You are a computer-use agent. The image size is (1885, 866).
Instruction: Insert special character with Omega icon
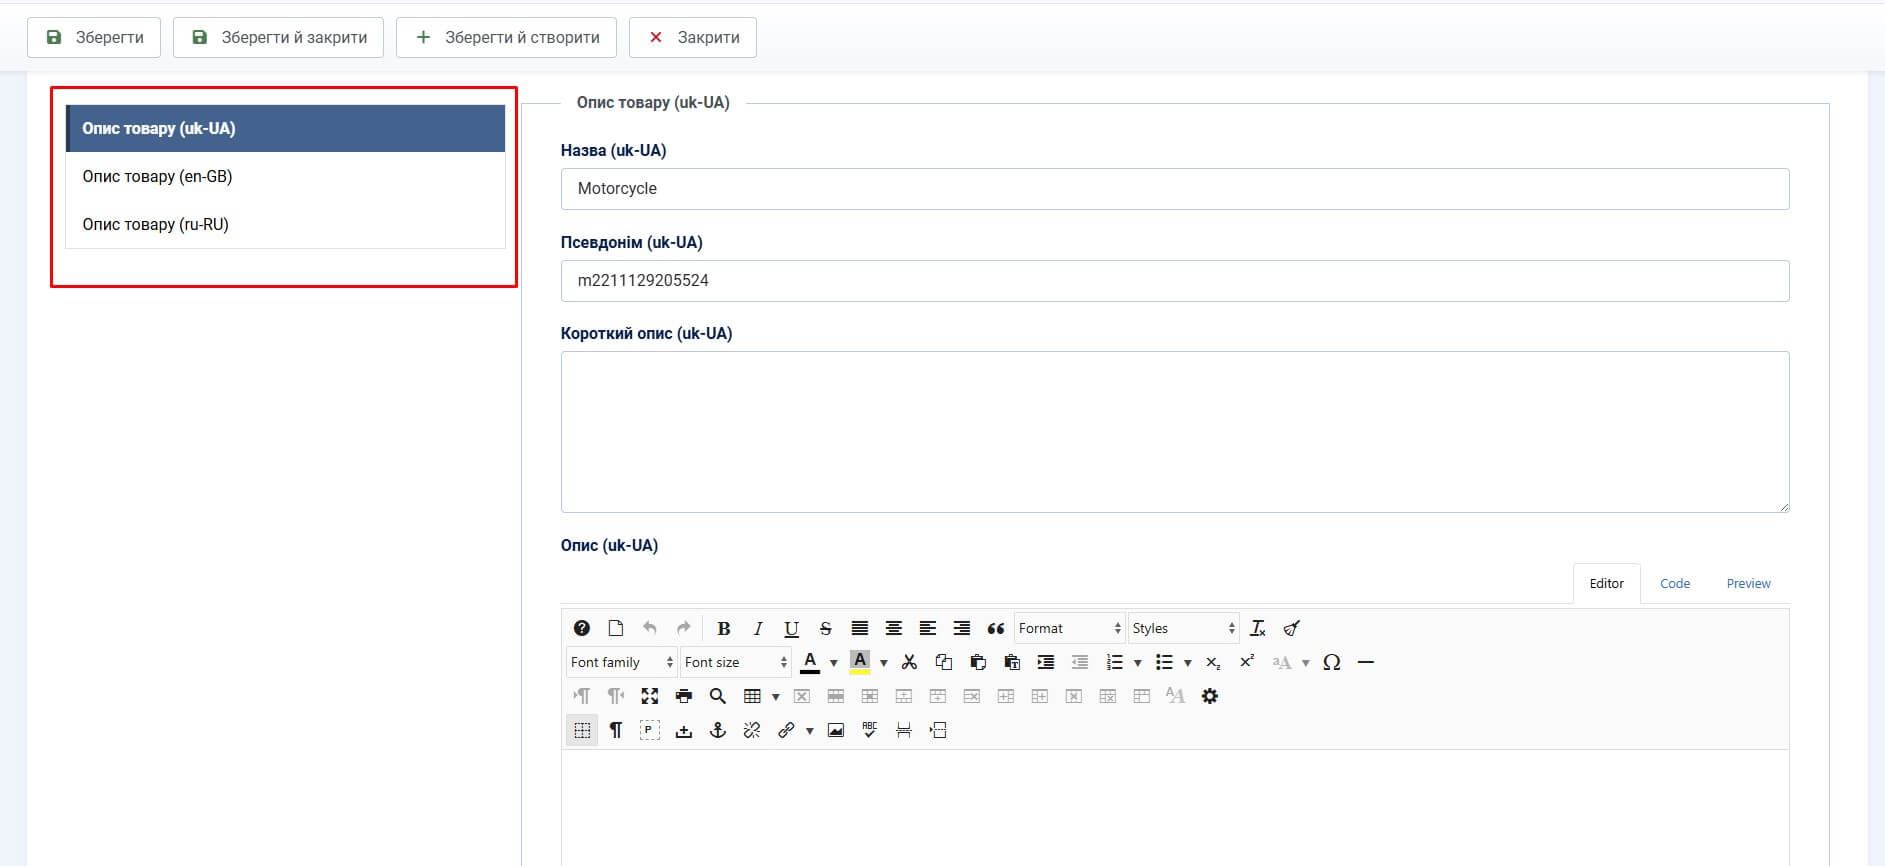pyautogui.click(x=1331, y=662)
